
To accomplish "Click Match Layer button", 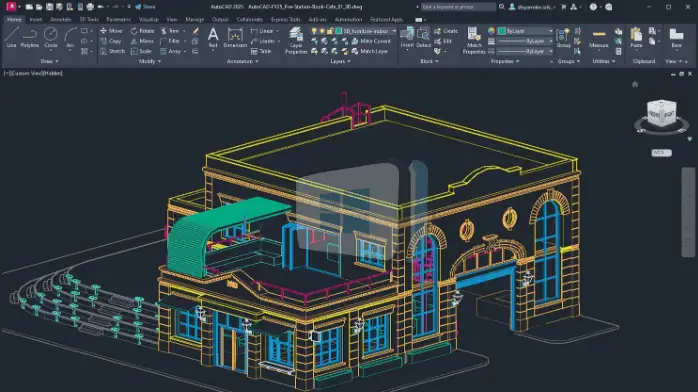I will coord(370,51).
